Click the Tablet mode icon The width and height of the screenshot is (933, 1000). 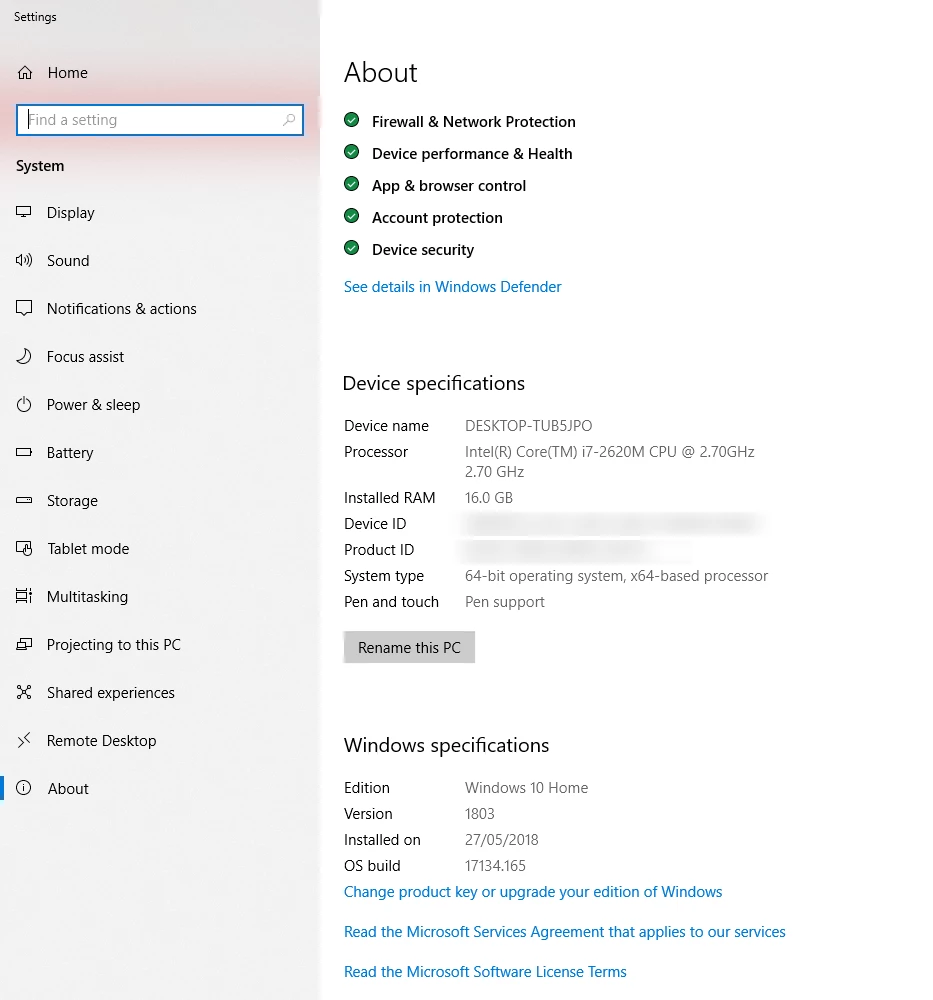24,548
